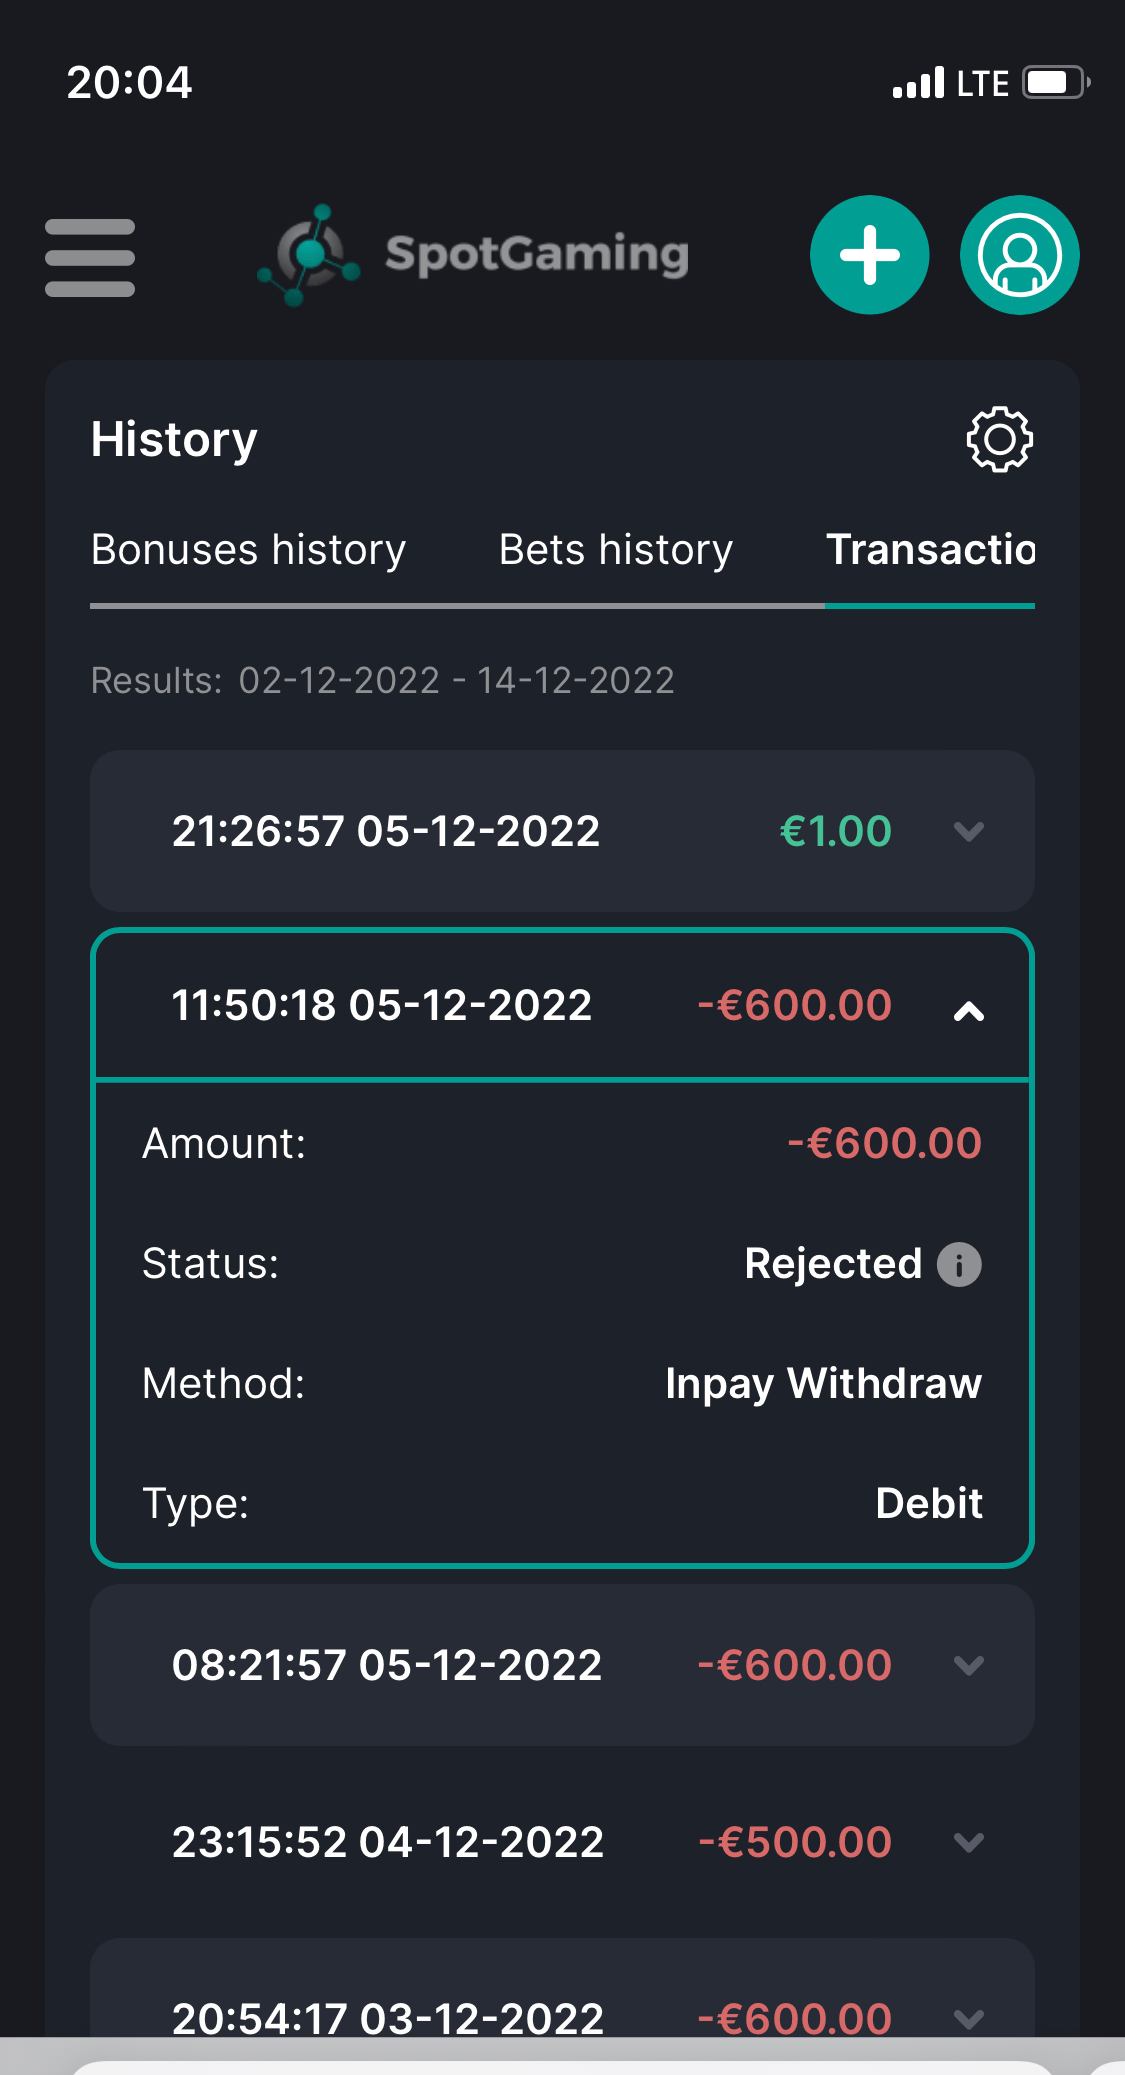Collapse the 11:50:18 transaction details
The image size is (1125, 2075).
point(968,1010)
